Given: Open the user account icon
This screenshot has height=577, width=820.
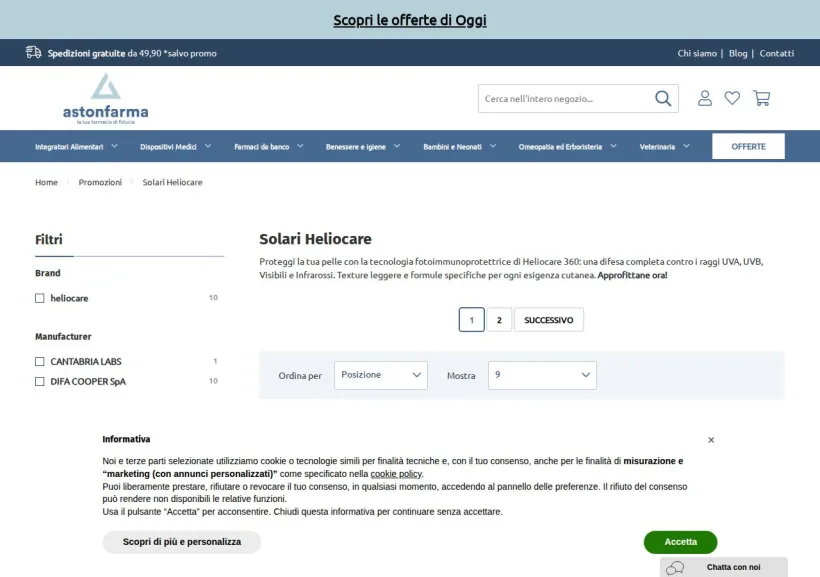Looking at the screenshot, I should click(x=704, y=98).
